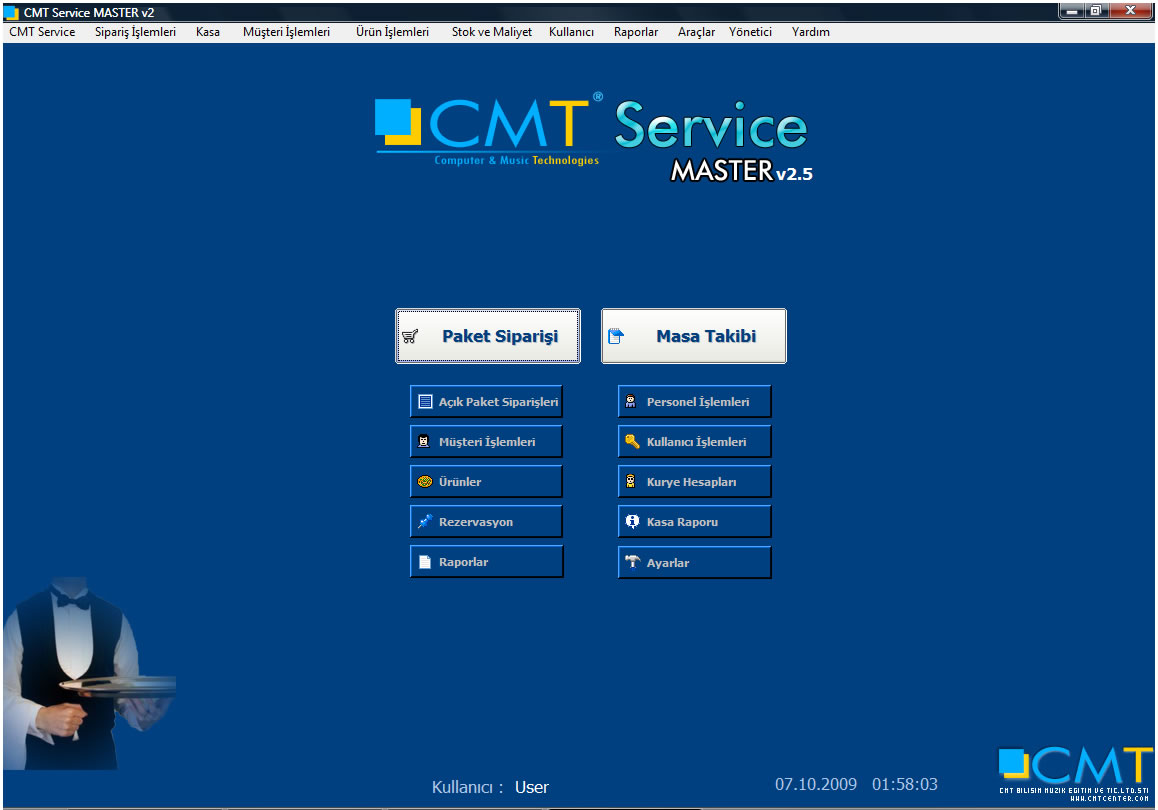
Task: Open the Yardım menu
Action: pyautogui.click(x=810, y=32)
